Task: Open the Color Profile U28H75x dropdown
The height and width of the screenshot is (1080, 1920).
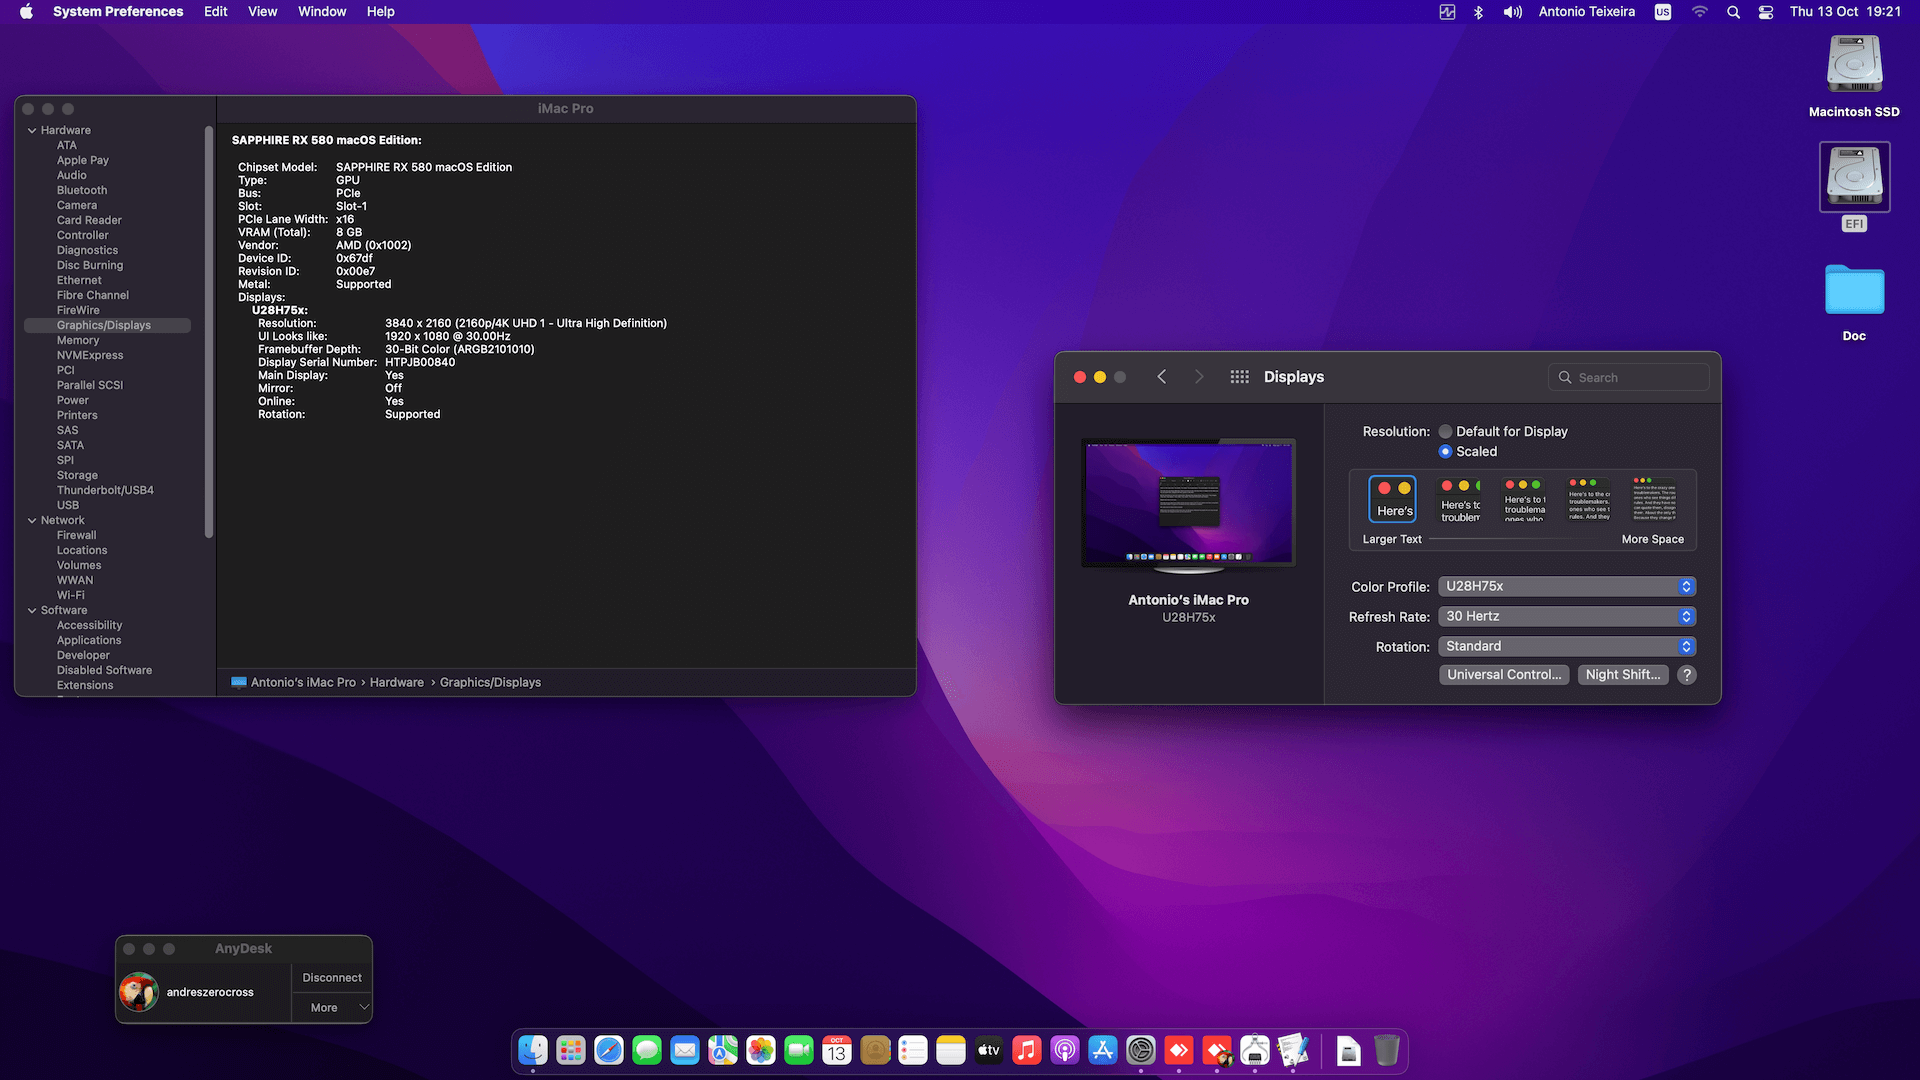Action: coord(1567,587)
